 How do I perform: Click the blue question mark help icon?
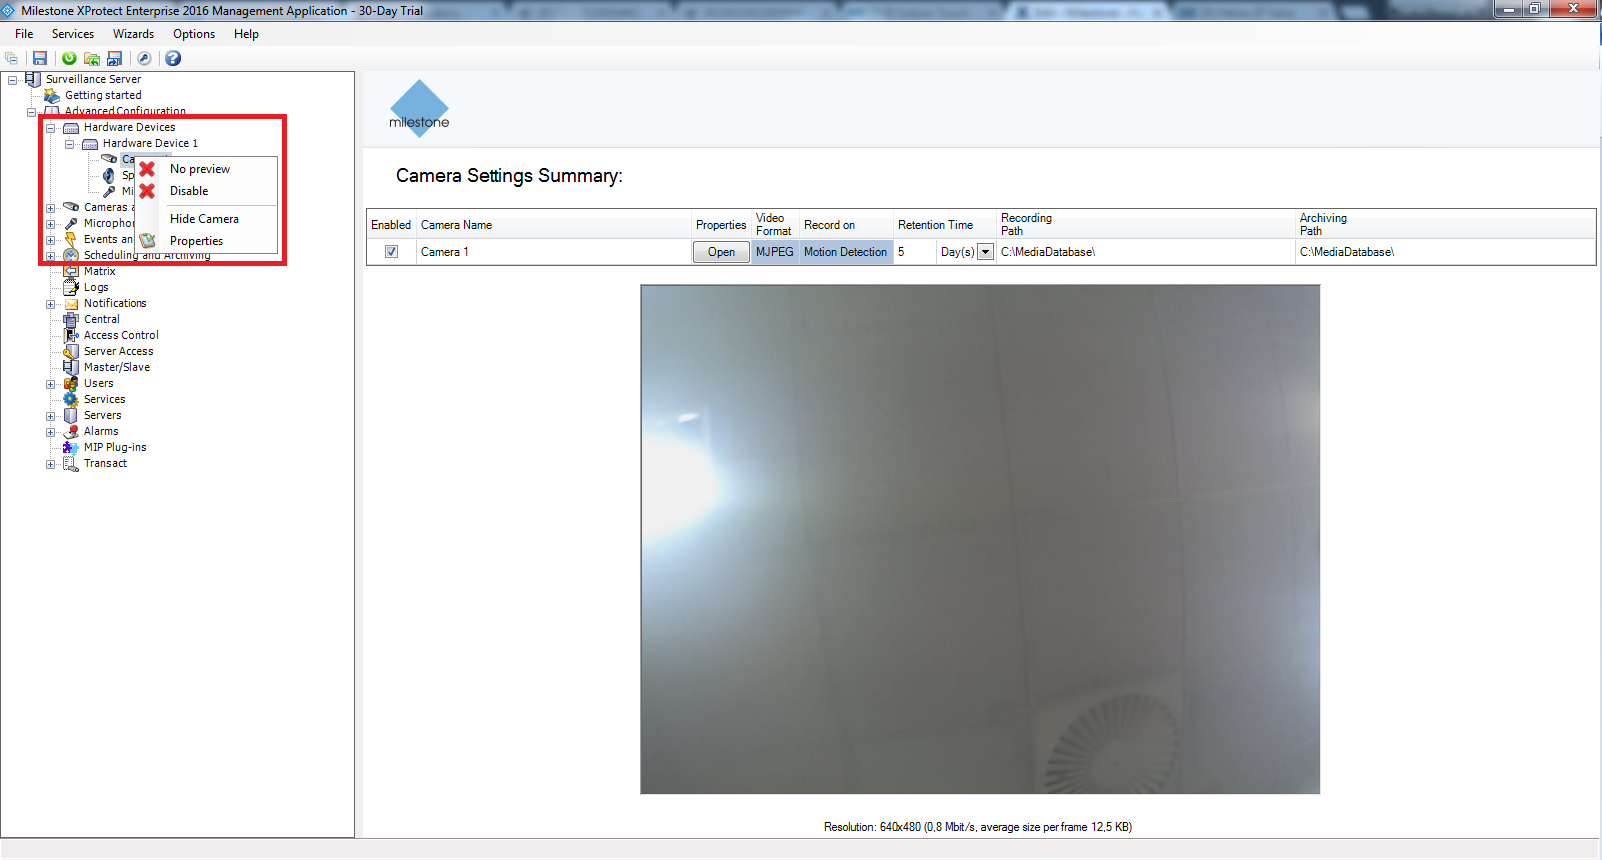[x=173, y=59]
